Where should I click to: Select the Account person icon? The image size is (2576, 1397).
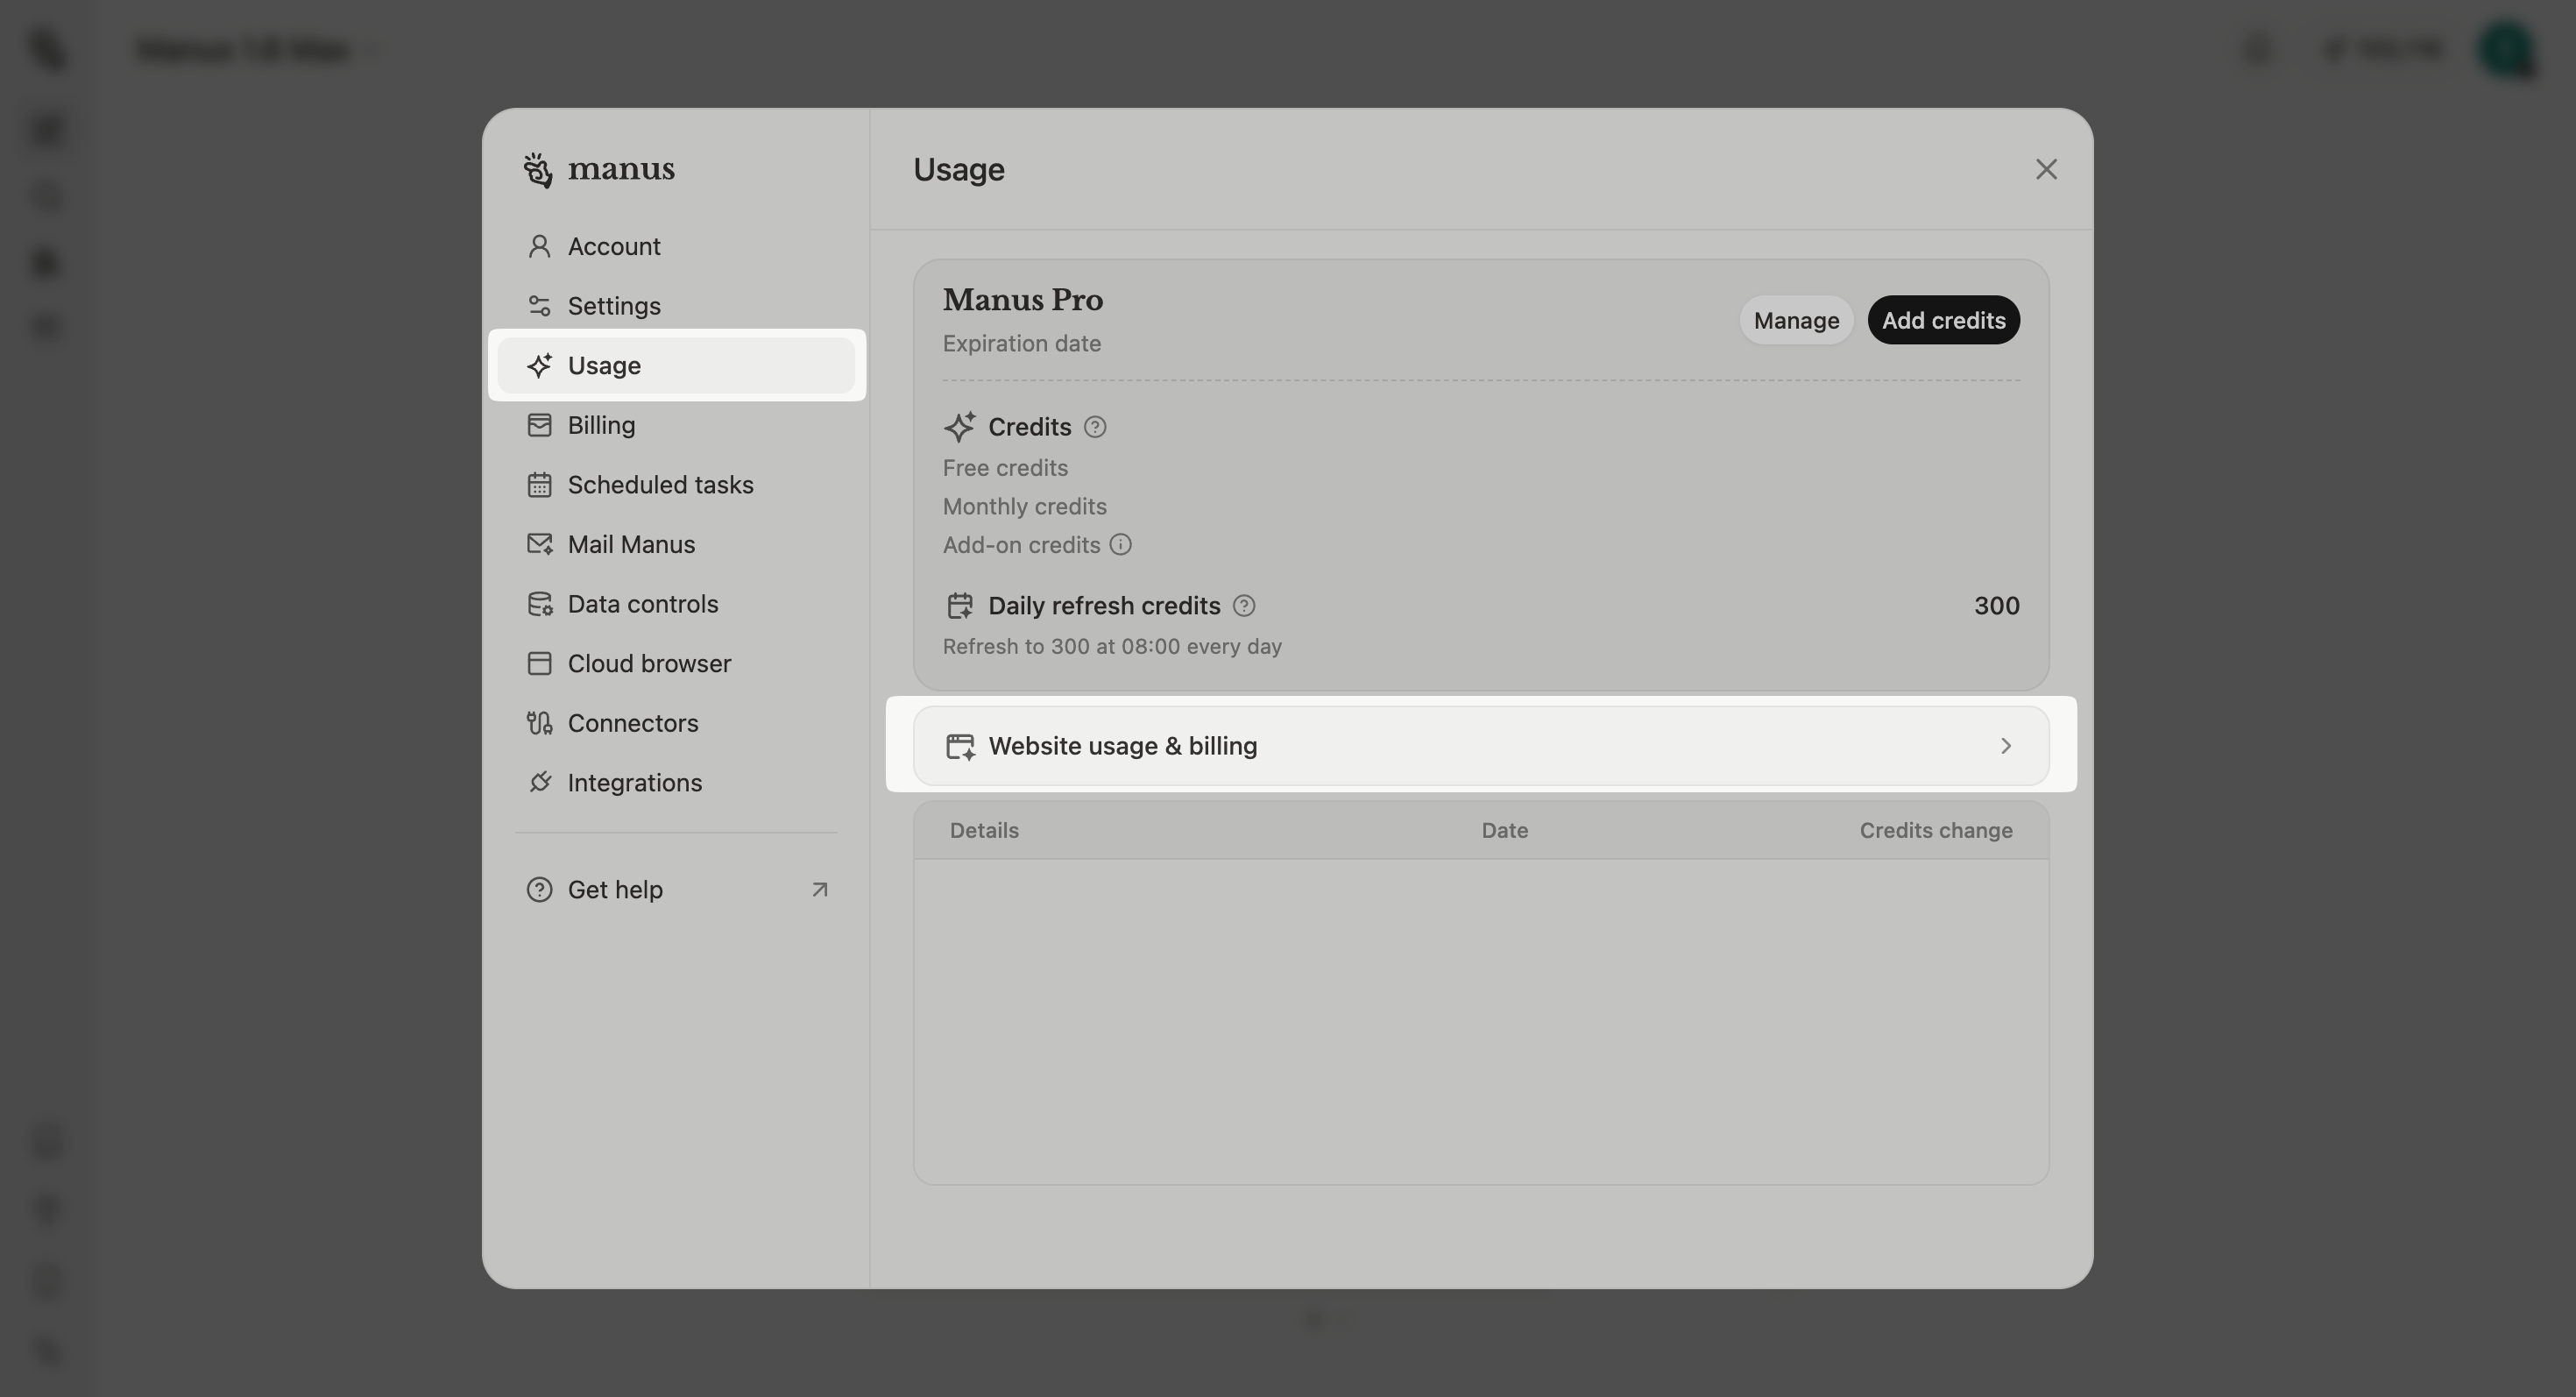pyautogui.click(x=540, y=246)
